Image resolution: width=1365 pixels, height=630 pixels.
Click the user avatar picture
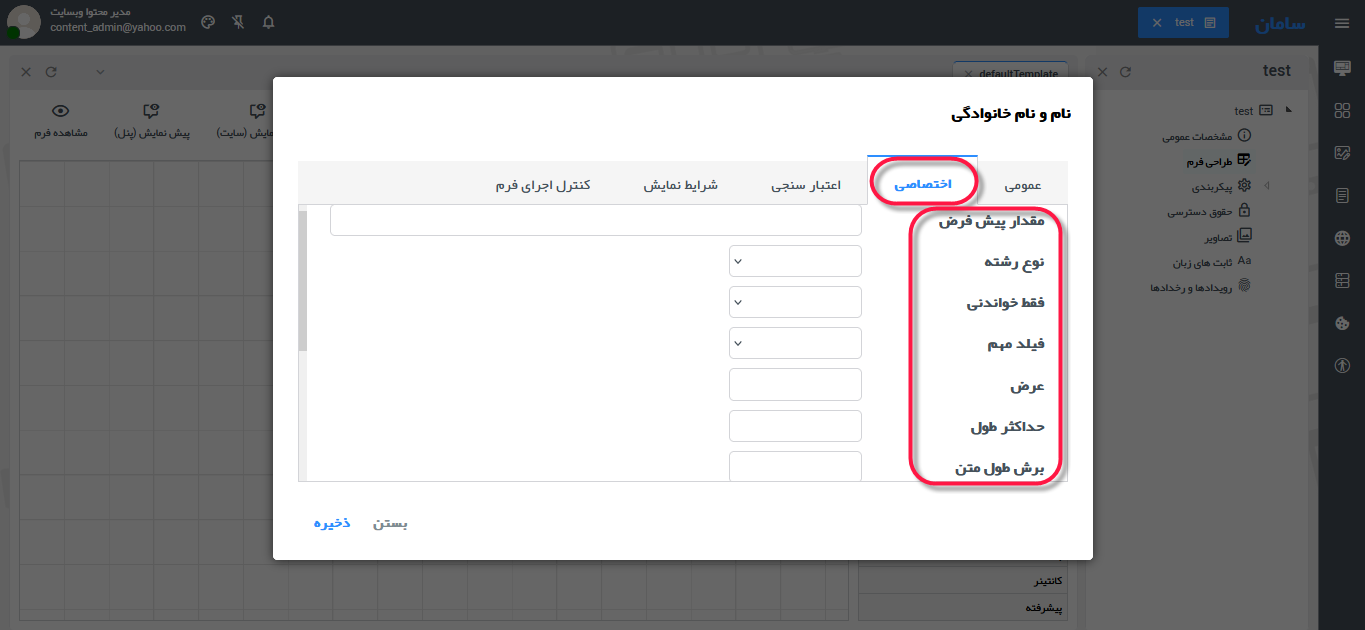[x=23, y=22]
